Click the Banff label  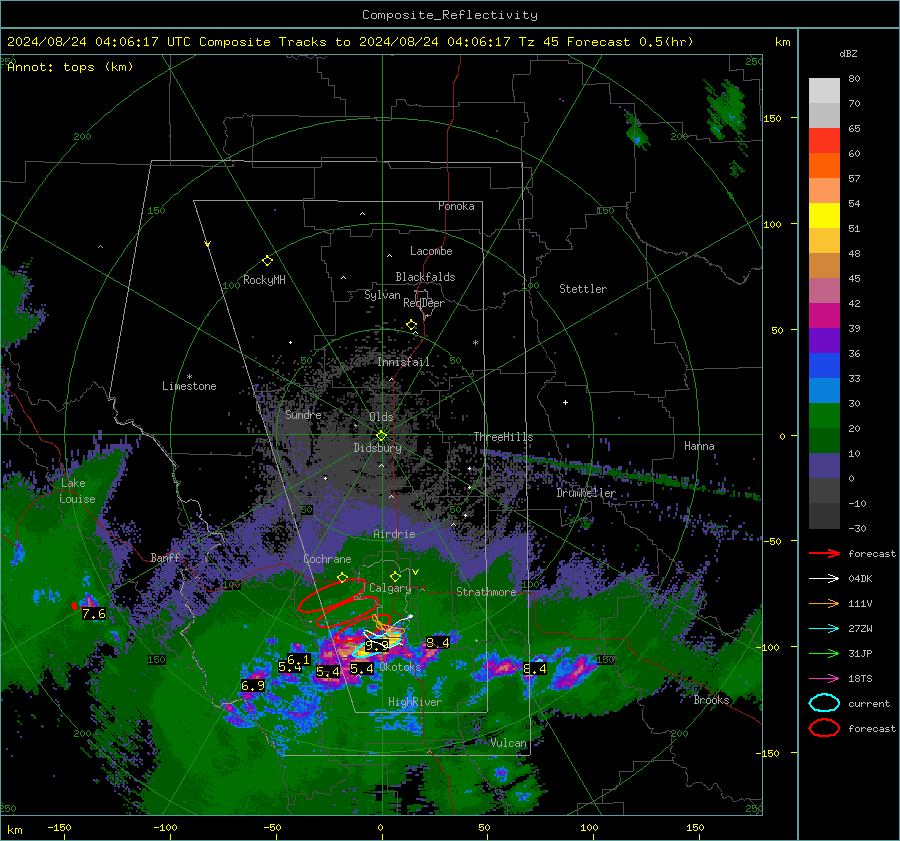(x=165, y=557)
